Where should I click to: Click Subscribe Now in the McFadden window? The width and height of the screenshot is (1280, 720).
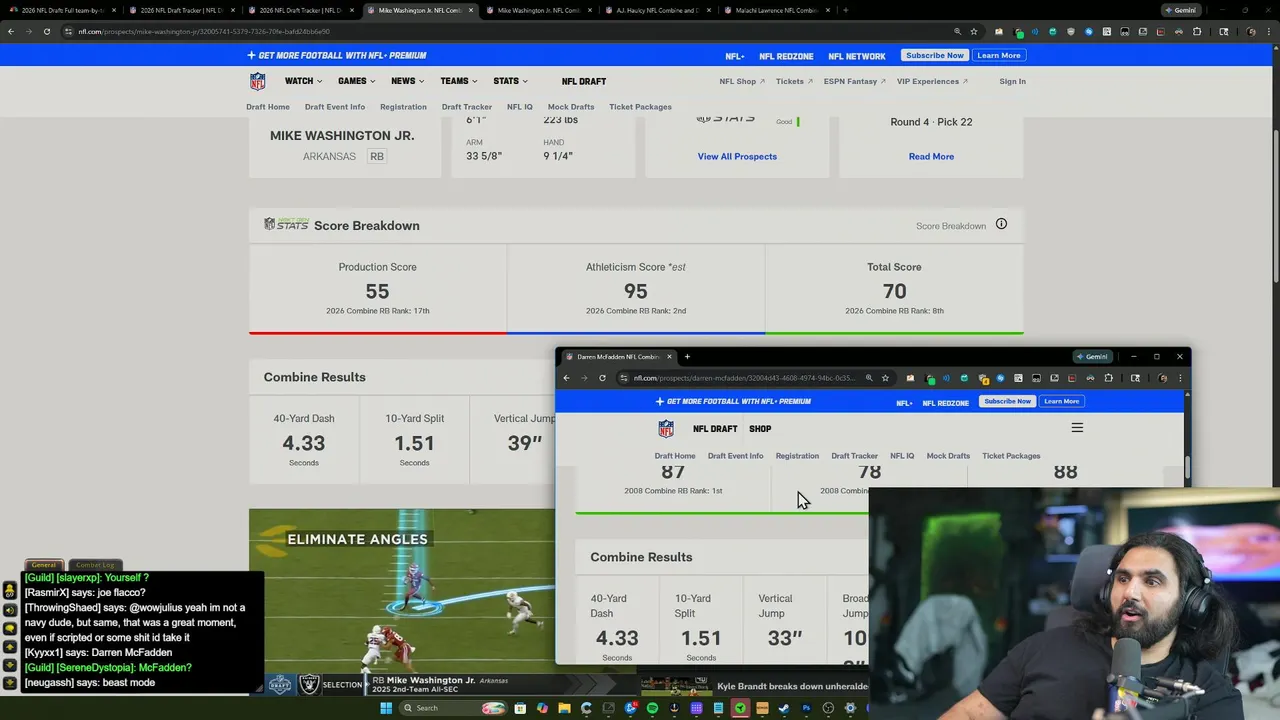tap(1007, 401)
